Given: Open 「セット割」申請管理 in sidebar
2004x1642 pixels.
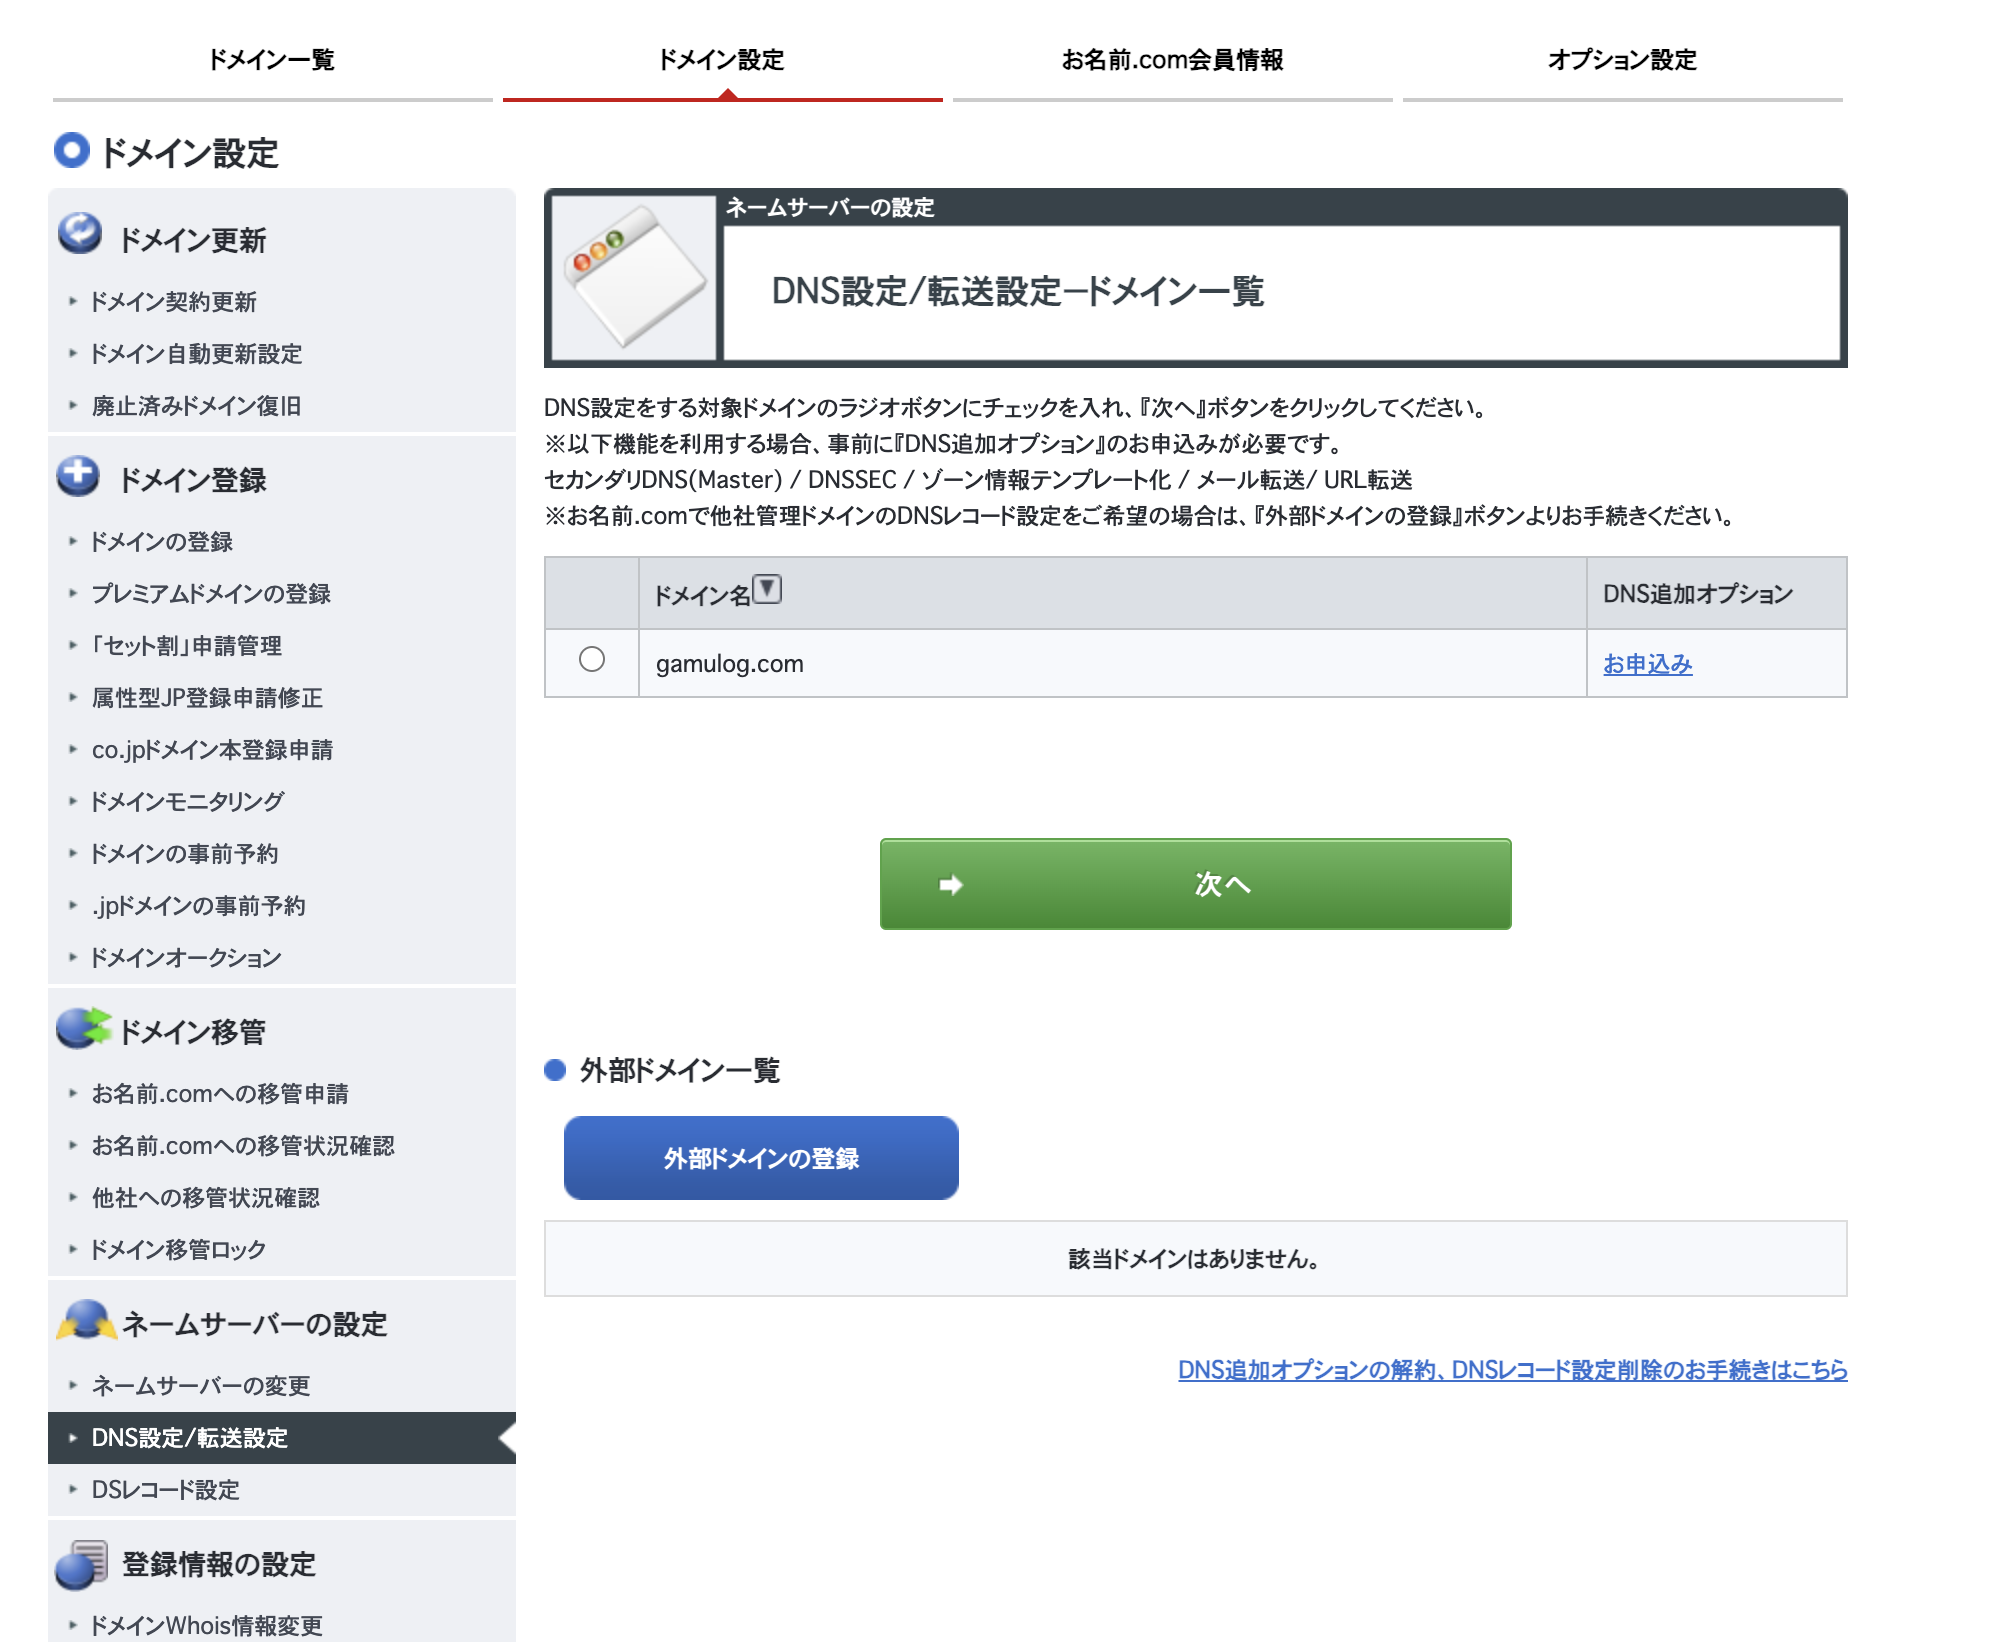Looking at the screenshot, I should click(x=186, y=646).
